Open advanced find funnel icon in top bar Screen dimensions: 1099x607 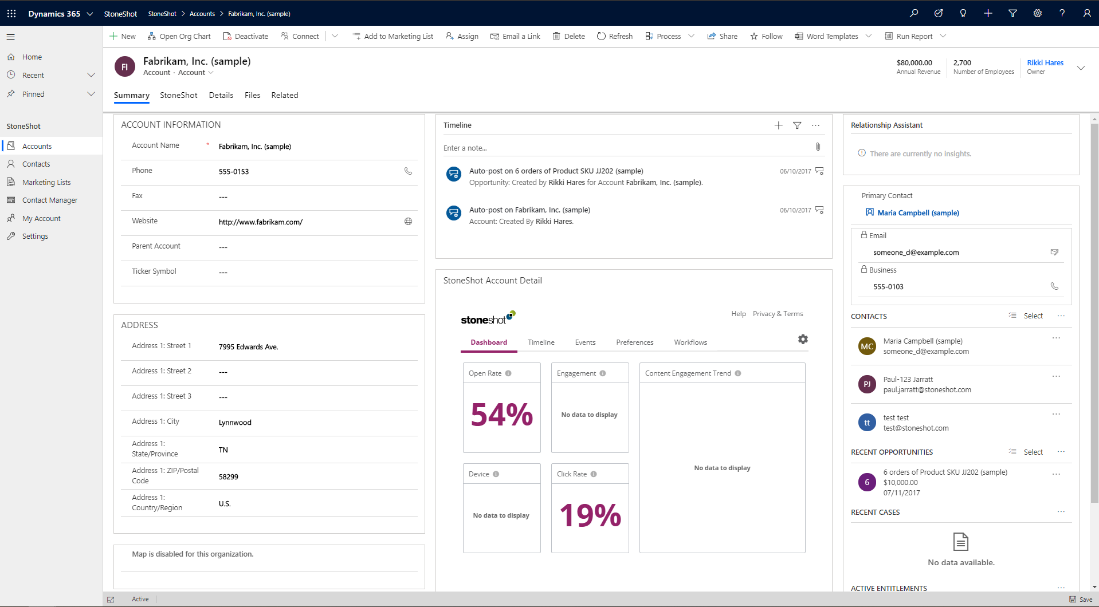(1013, 13)
